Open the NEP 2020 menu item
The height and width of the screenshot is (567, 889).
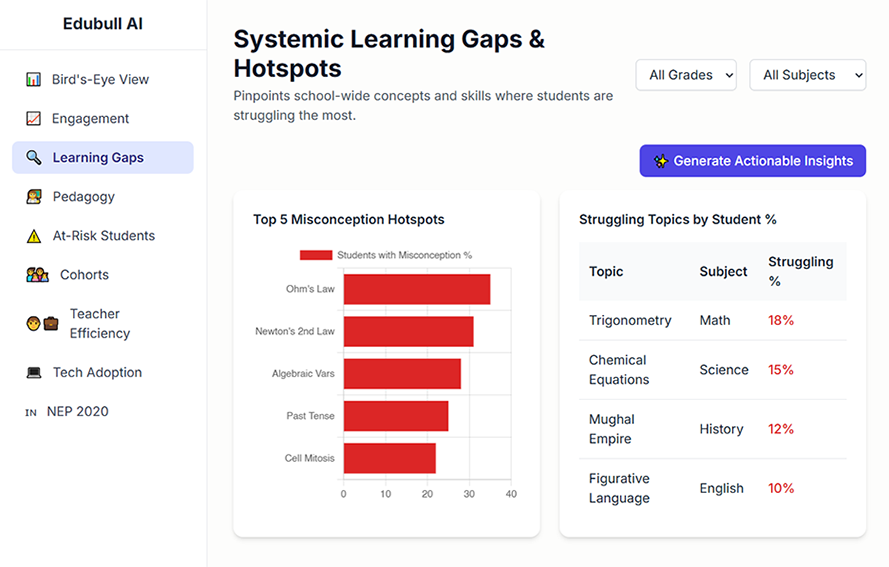pyautogui.click(x=77, y=412)
